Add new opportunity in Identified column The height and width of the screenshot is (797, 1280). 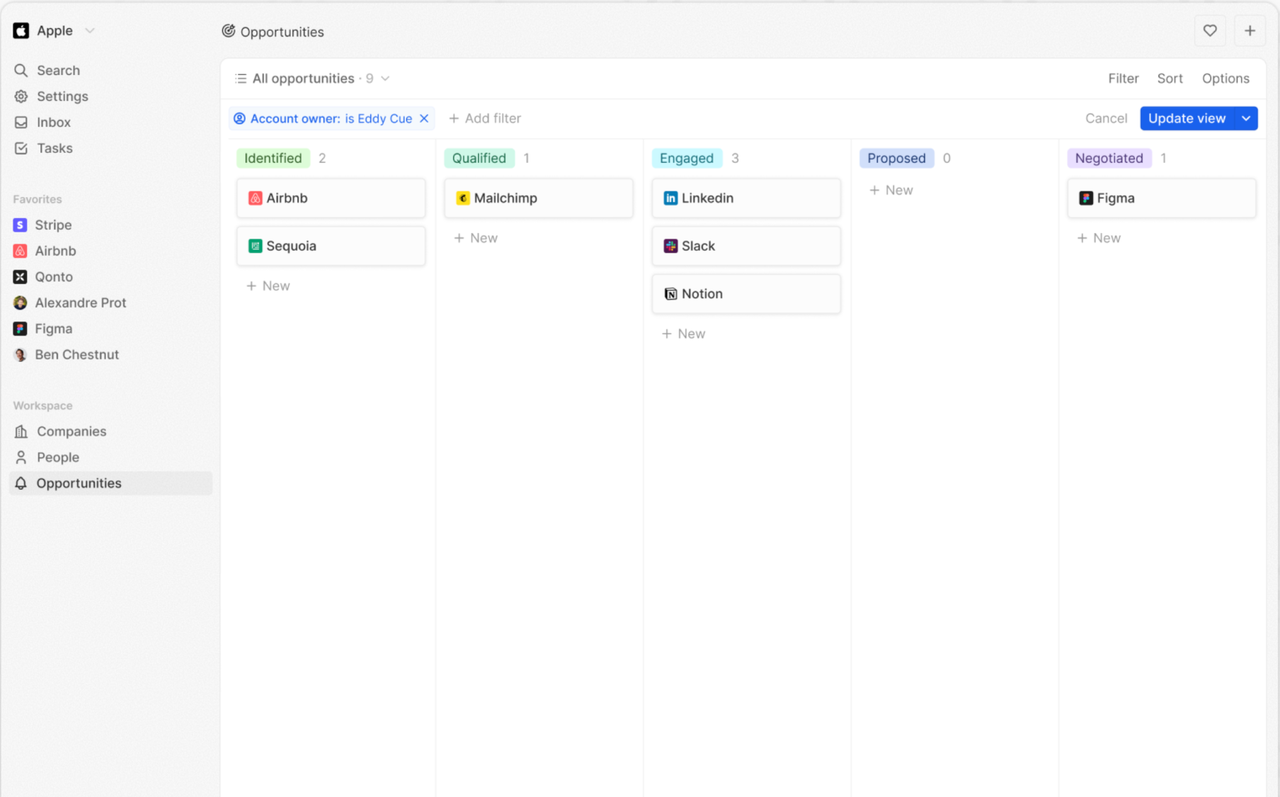(268, 287)
